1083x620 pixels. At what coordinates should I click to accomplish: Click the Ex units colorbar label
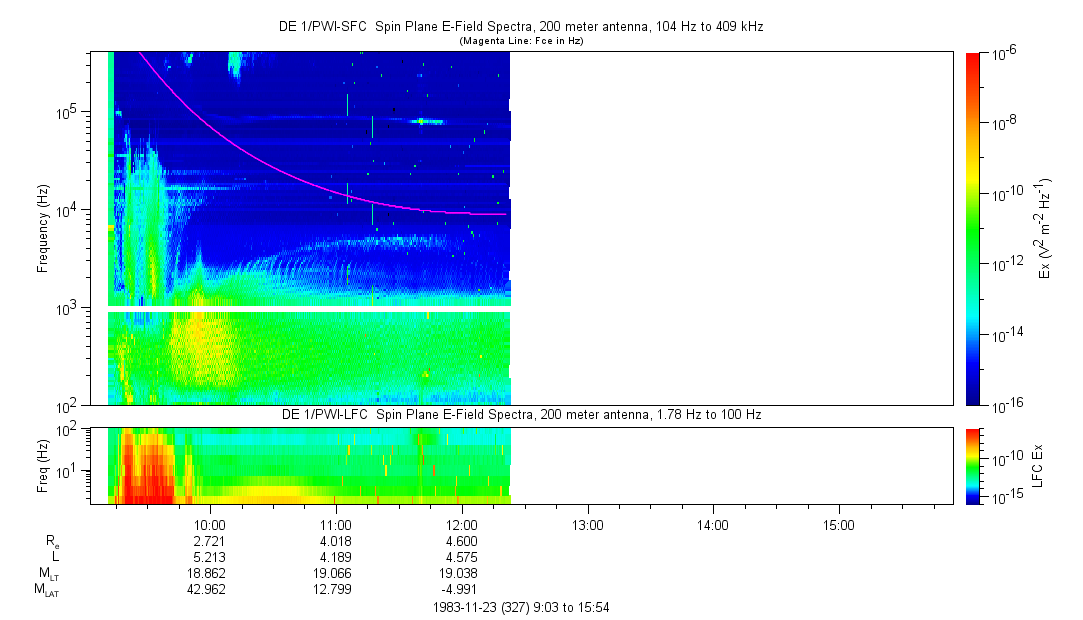click(x=1045, y=228)
